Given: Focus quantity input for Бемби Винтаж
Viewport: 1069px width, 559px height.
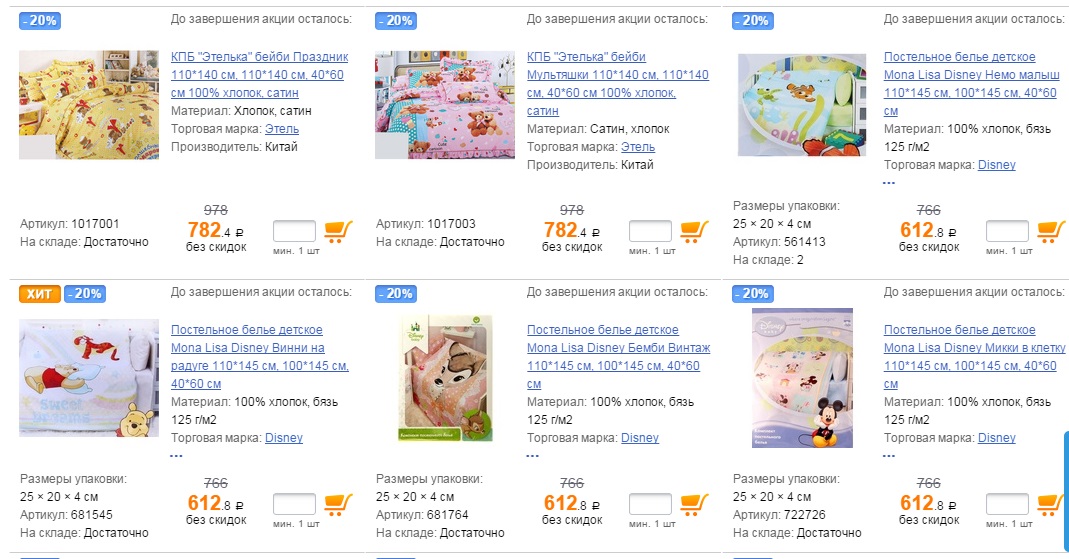Looking at the screenshot, I should click(650, 504).
